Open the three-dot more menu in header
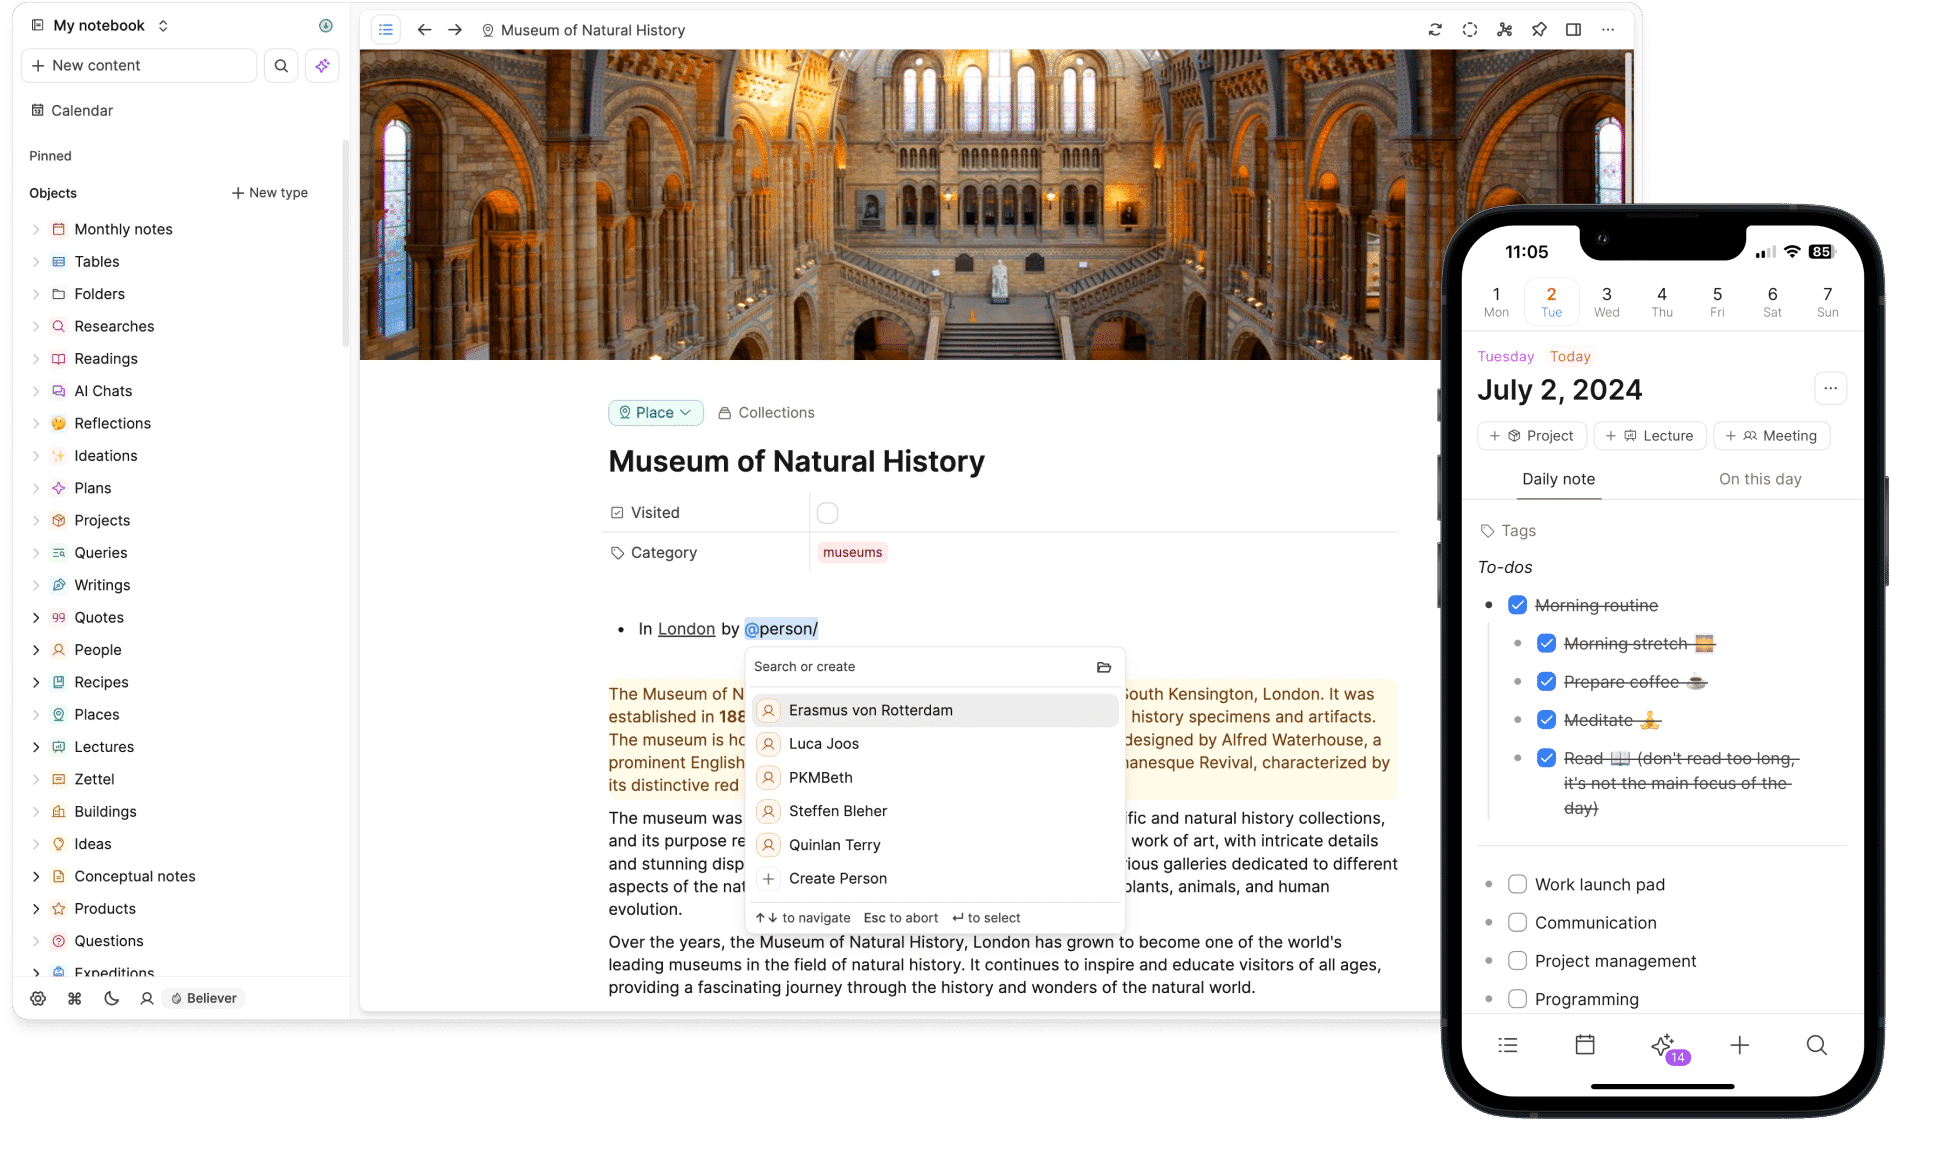Screen dimensions: 1933x1165 pyautogui.click(x=1608, y=30)
